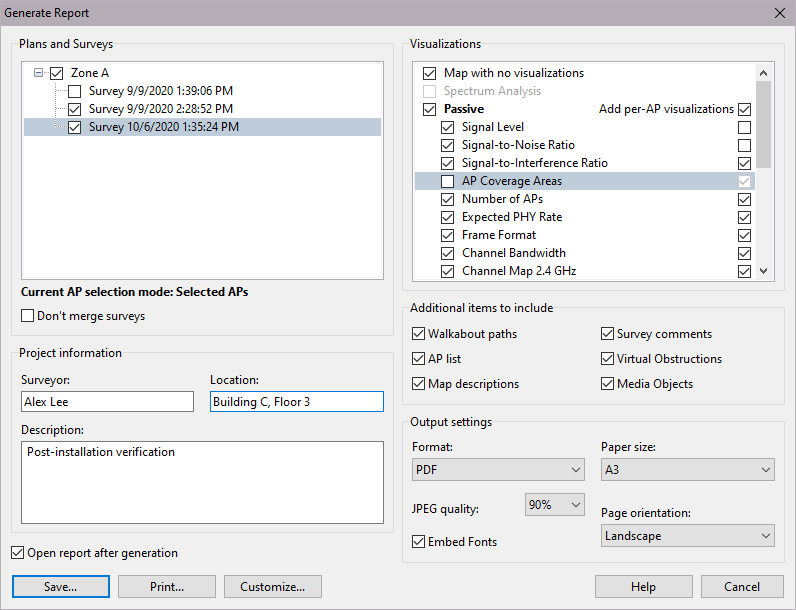The height and width of the screenshot is (610, 796).
Task: Enable the AP Coverage Areas visualization
Action: click(448, 181)
